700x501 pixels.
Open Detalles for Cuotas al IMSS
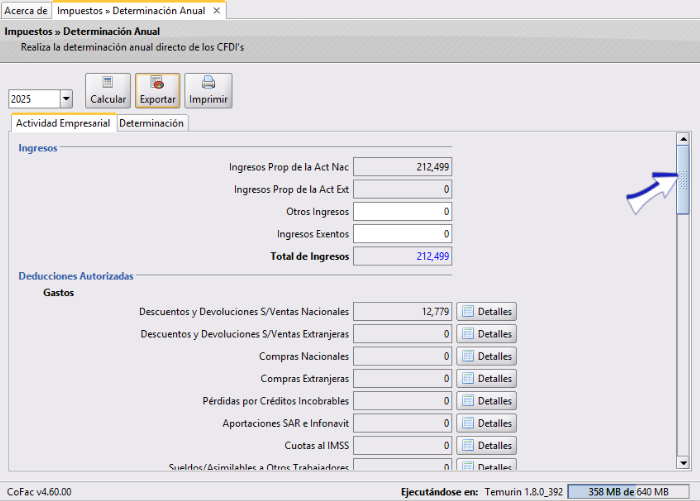tap(486, 446)
